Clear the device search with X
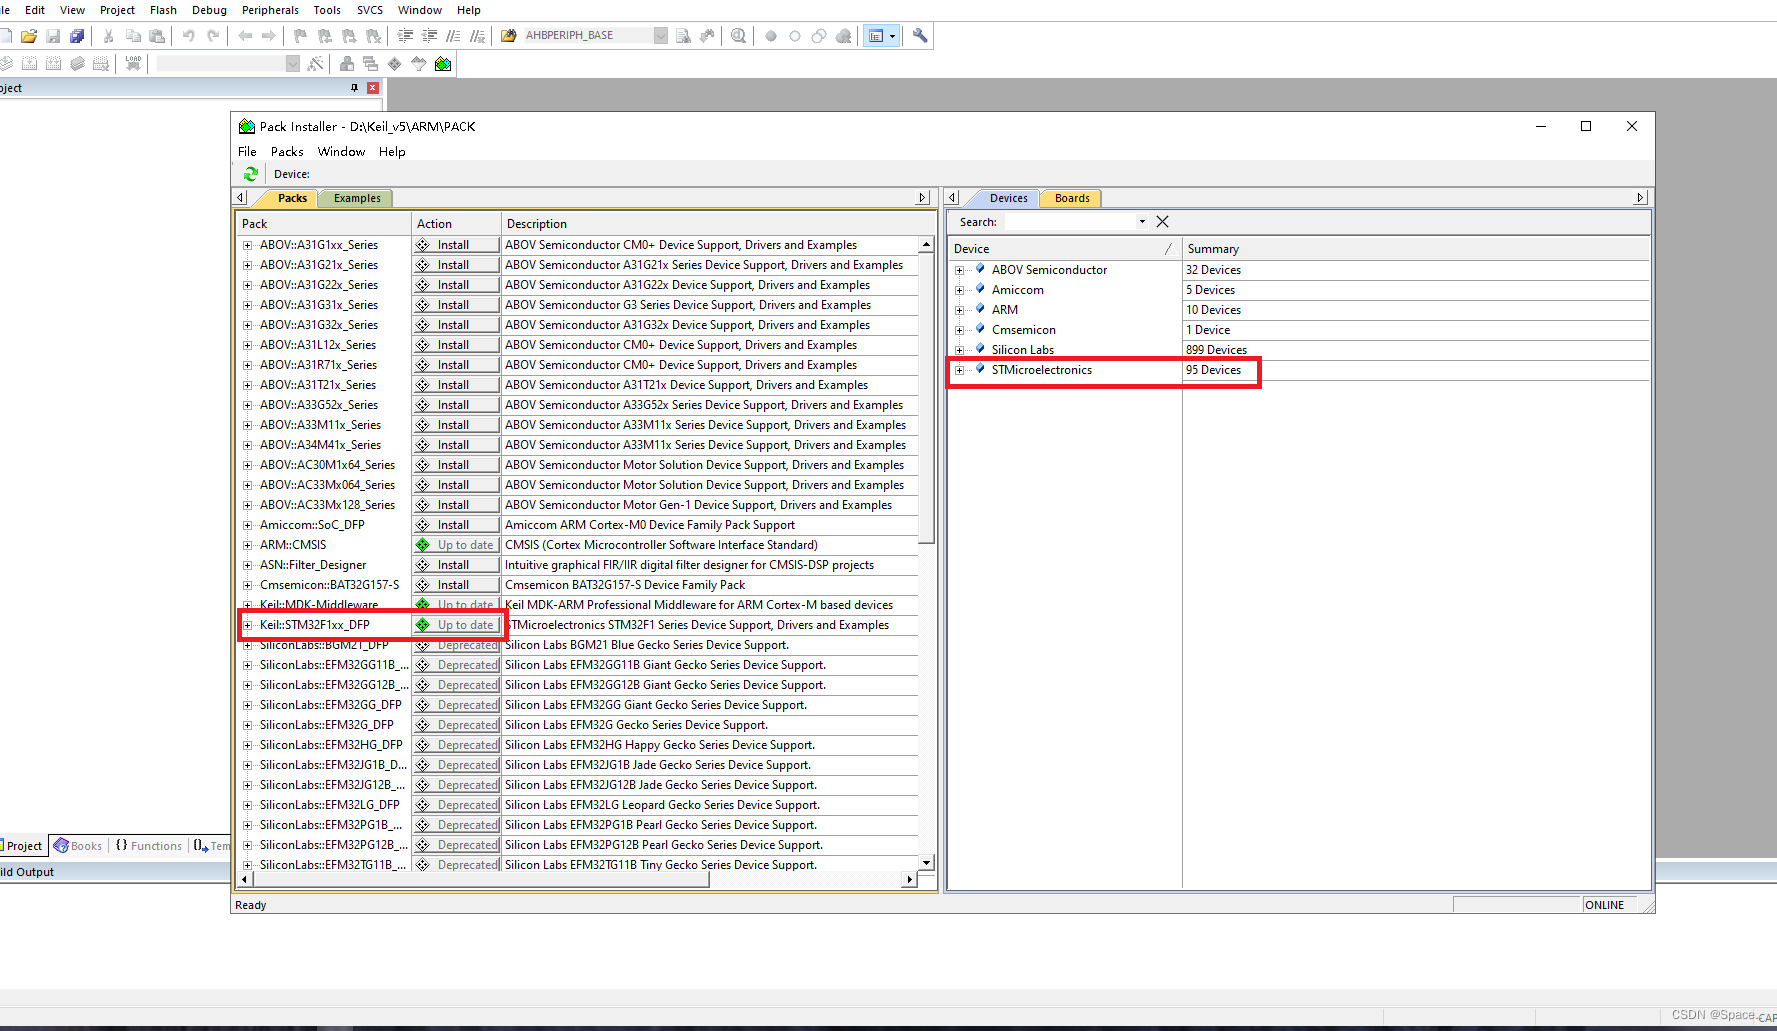 click(1162, 222)
